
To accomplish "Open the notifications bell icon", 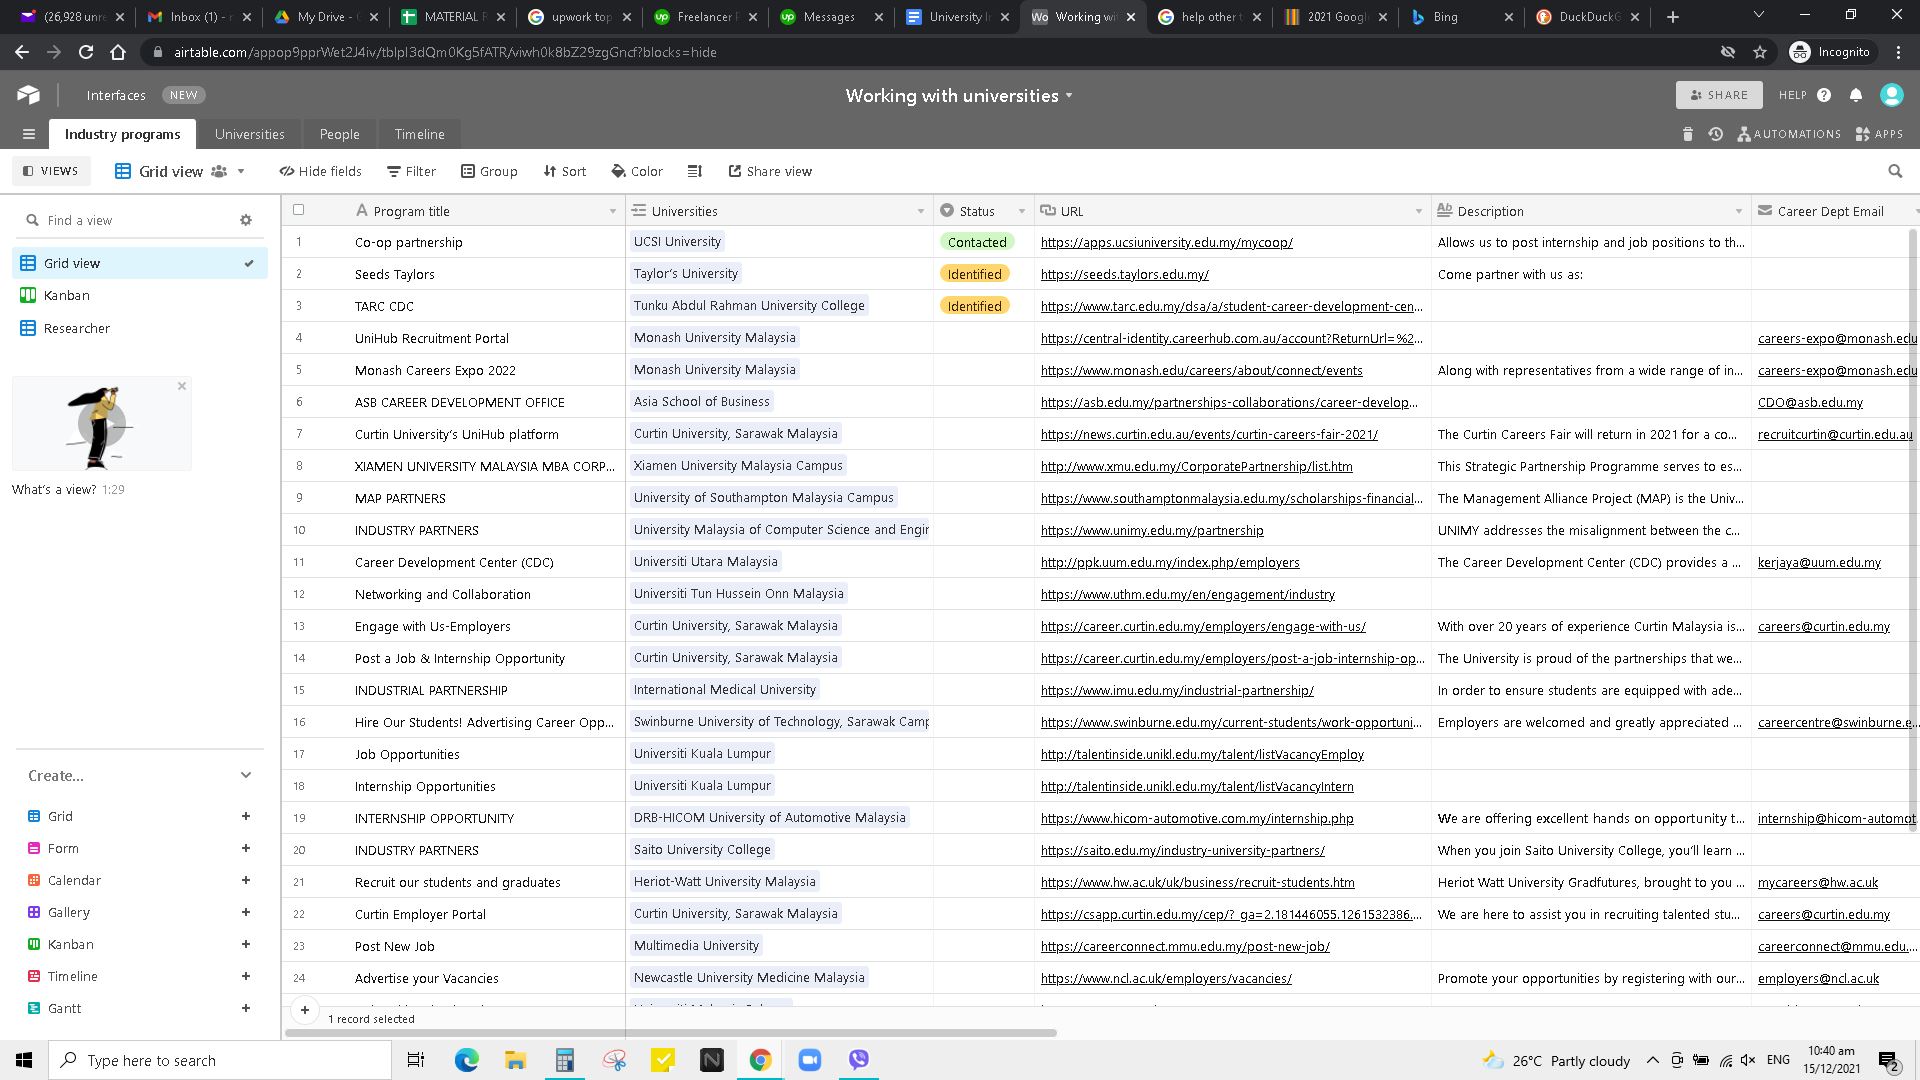I will click(x=1856, y=95).
